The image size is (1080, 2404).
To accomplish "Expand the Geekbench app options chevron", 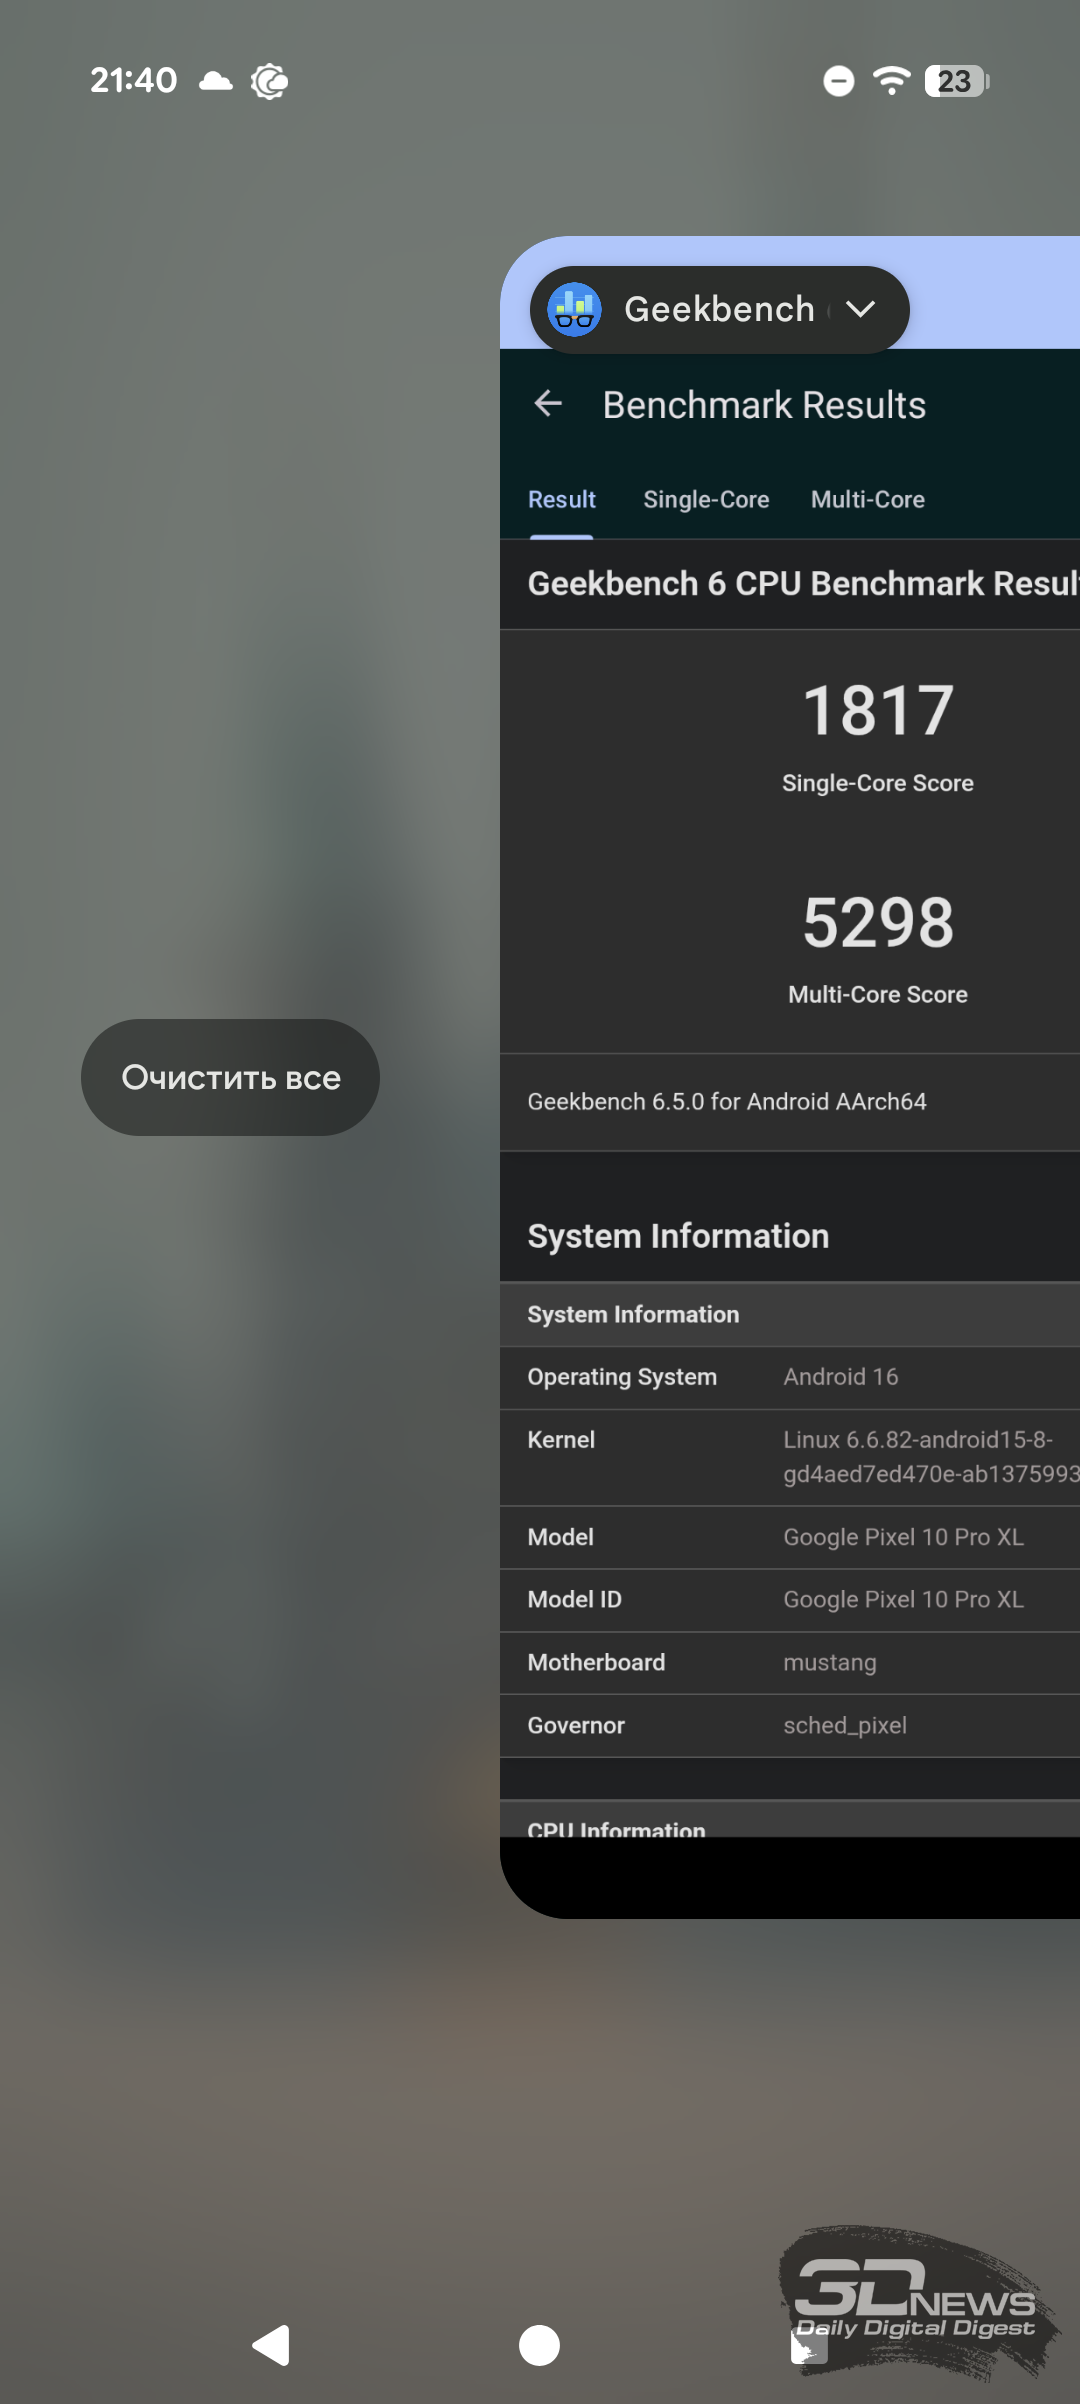I will (x=860, y=310).
